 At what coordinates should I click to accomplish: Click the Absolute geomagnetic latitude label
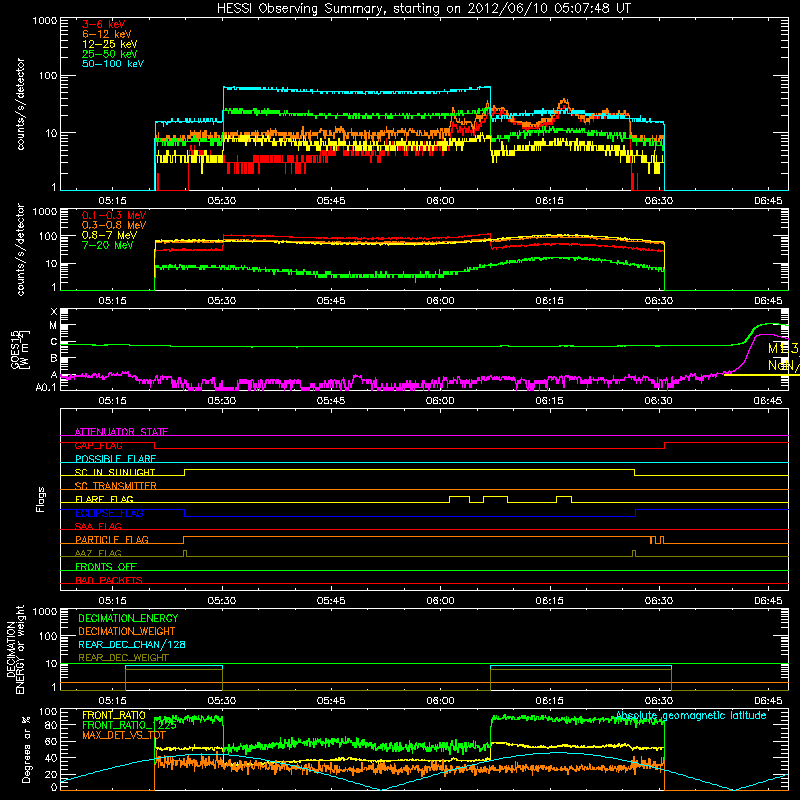point(691,716)
